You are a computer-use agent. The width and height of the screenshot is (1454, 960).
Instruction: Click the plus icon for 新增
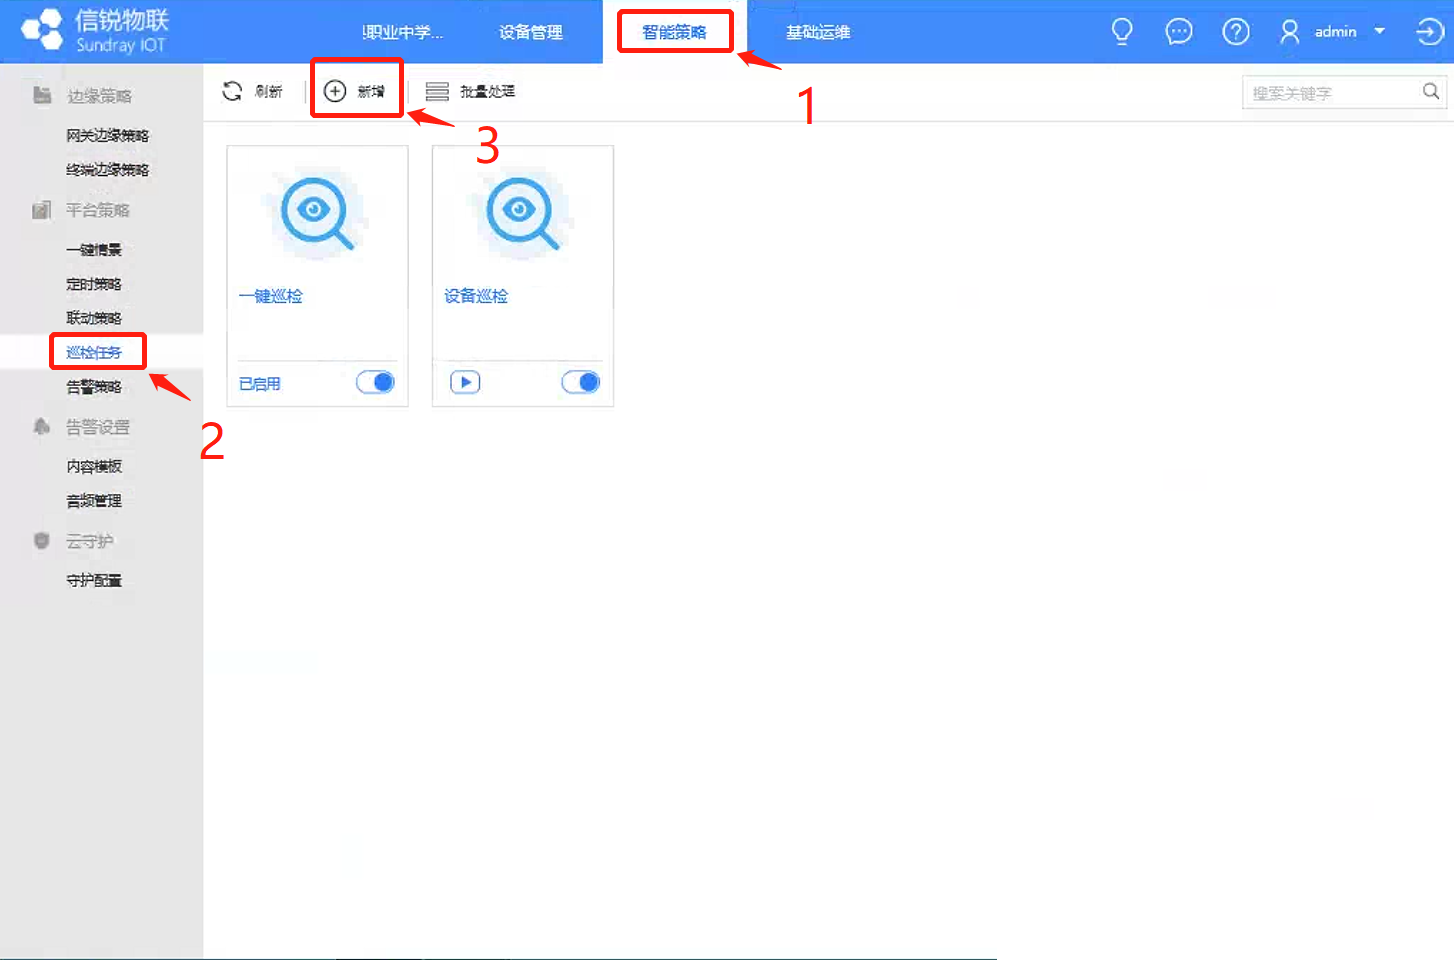pos(335,91)
